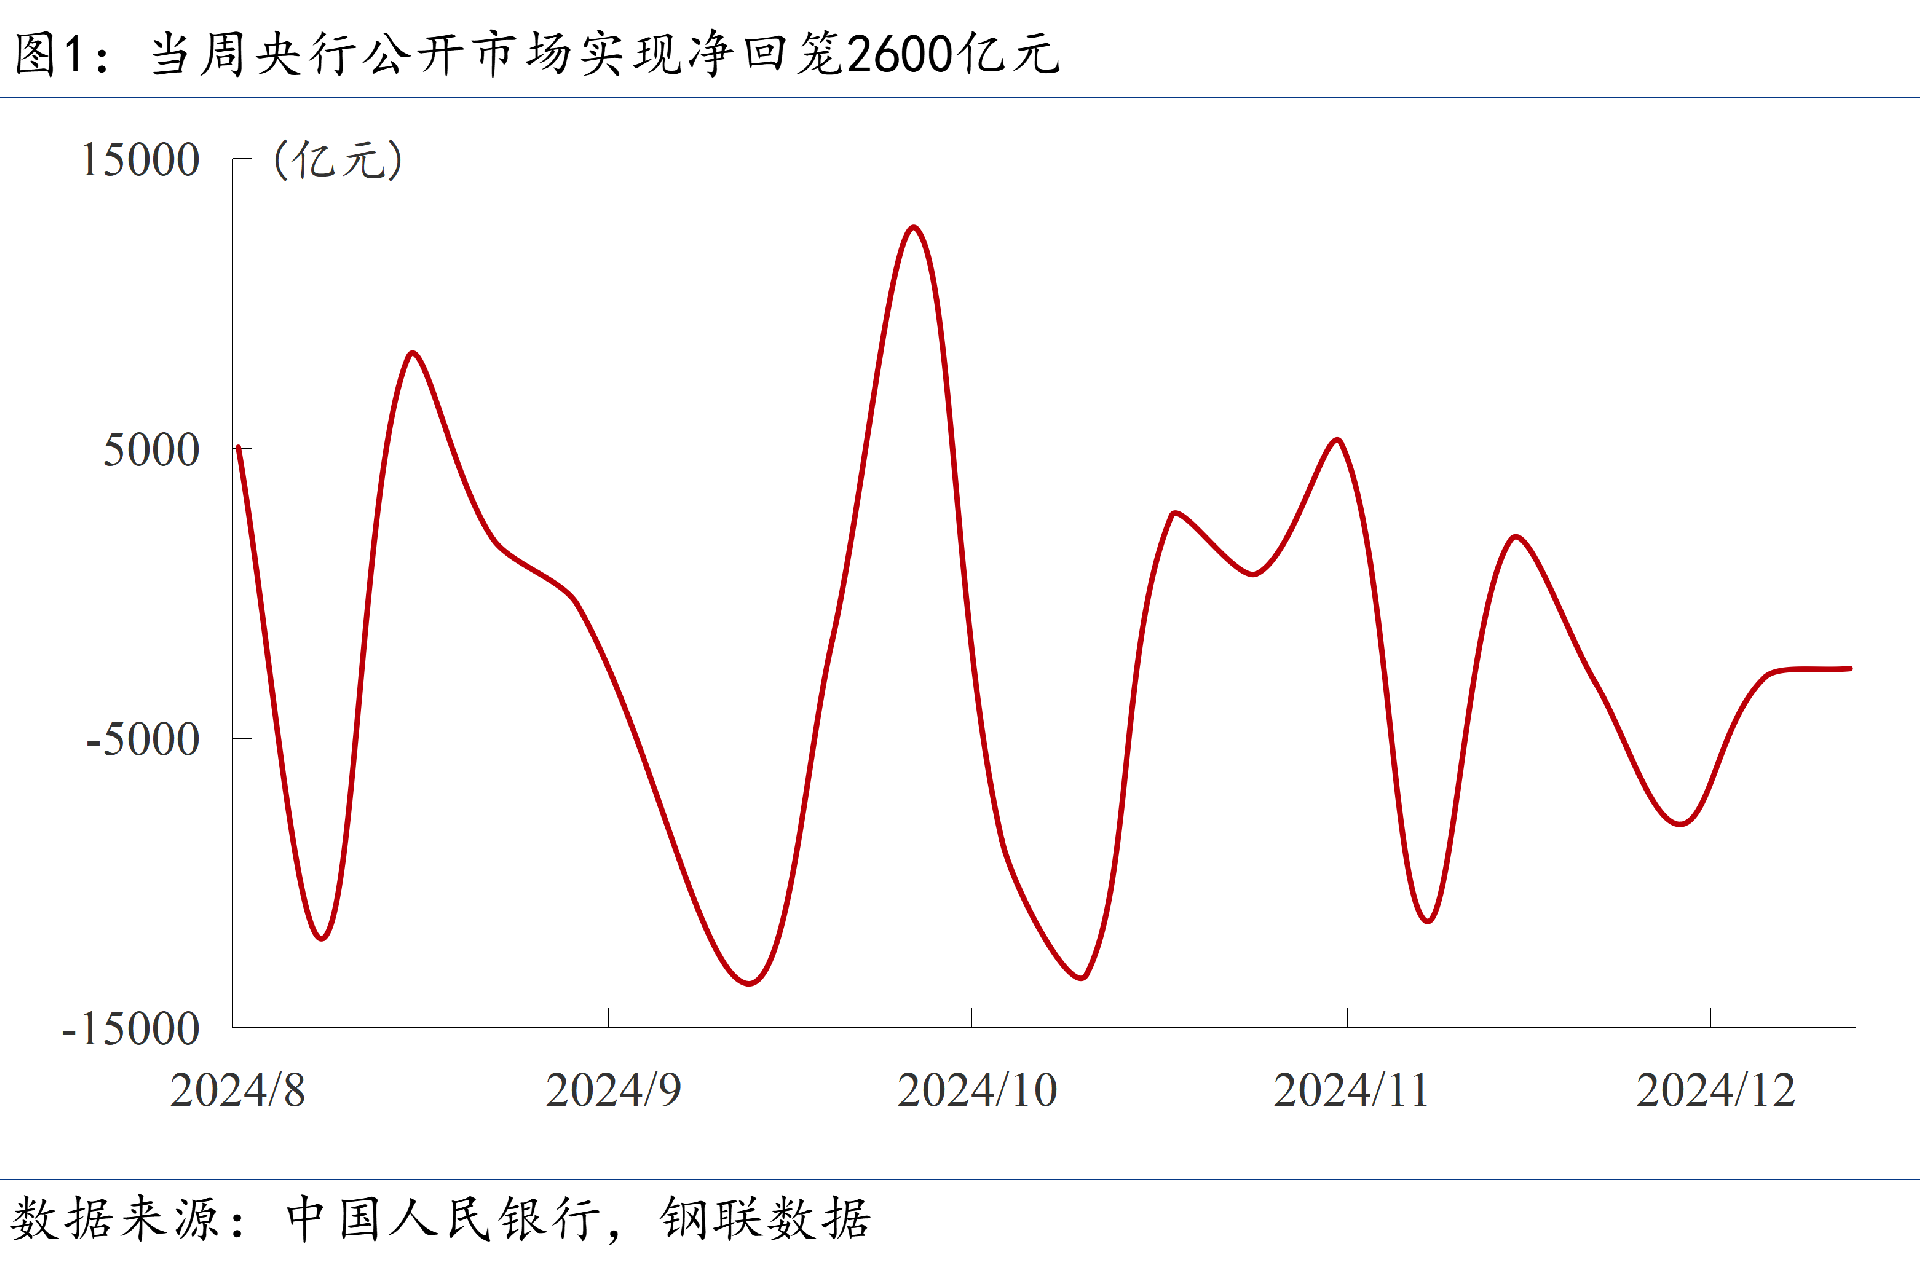Click the 2024/12 x-axis label
Image resolution: width=1920 pixels, height=1279 pixels.
coord(1716,1090)
